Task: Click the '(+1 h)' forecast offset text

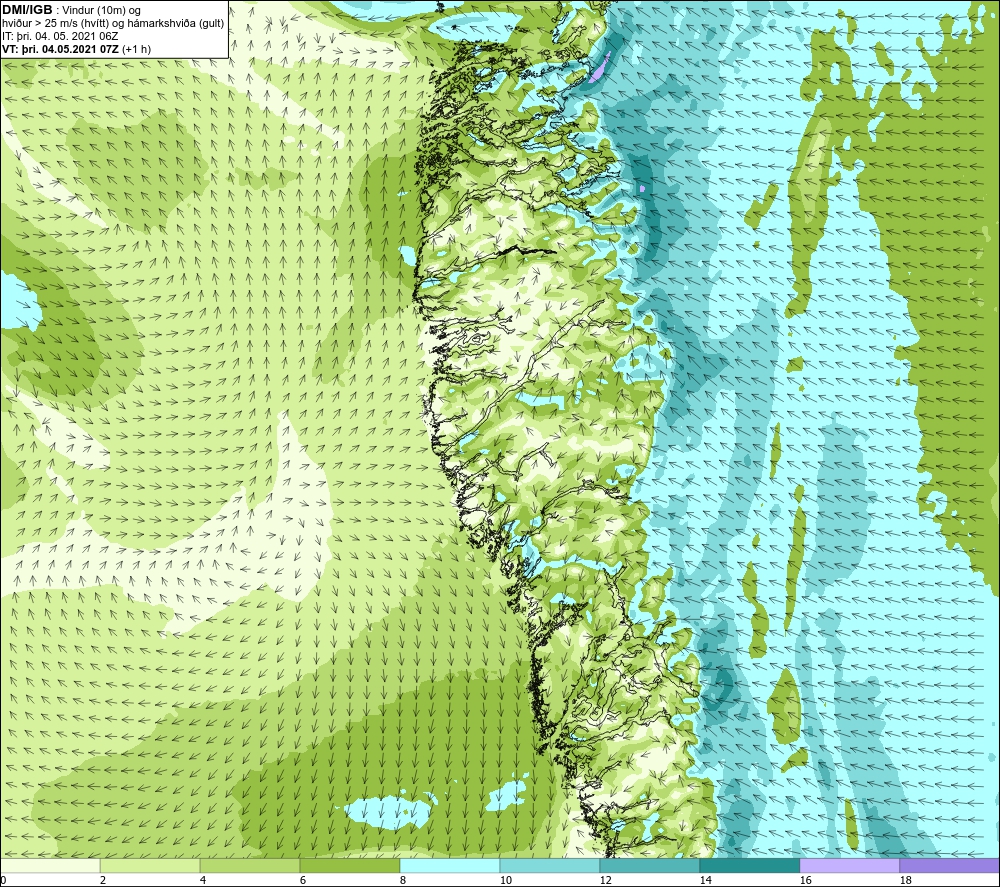Action: 136,49
